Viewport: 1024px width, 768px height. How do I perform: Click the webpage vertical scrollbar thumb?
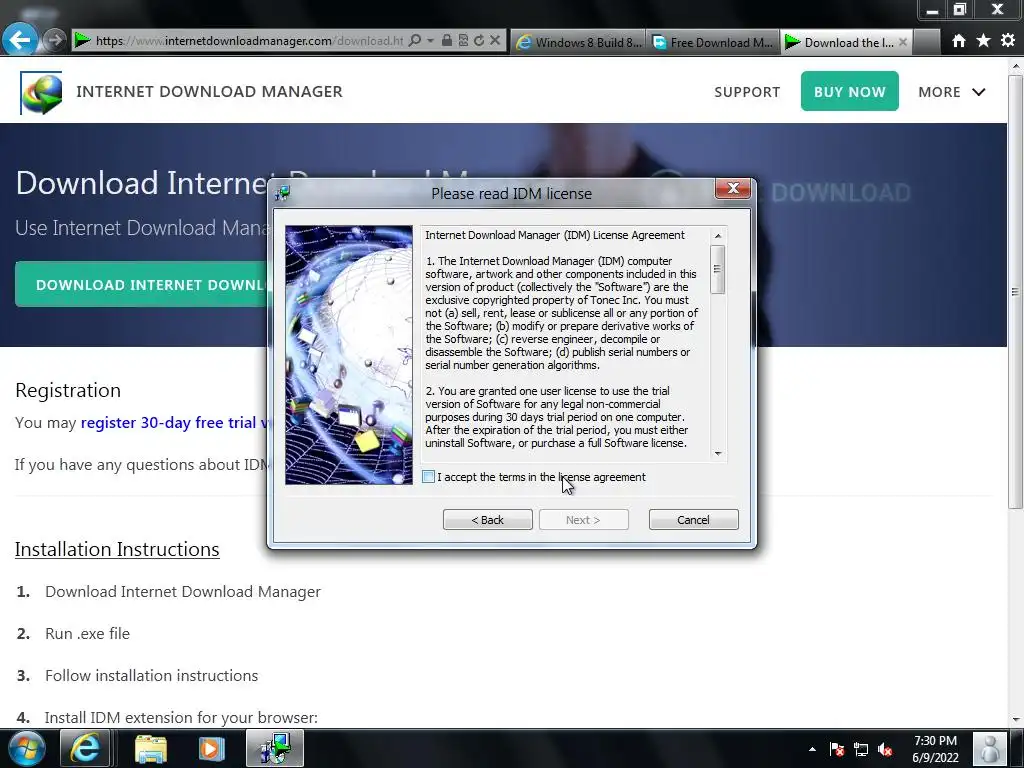tap(1016, 291)
